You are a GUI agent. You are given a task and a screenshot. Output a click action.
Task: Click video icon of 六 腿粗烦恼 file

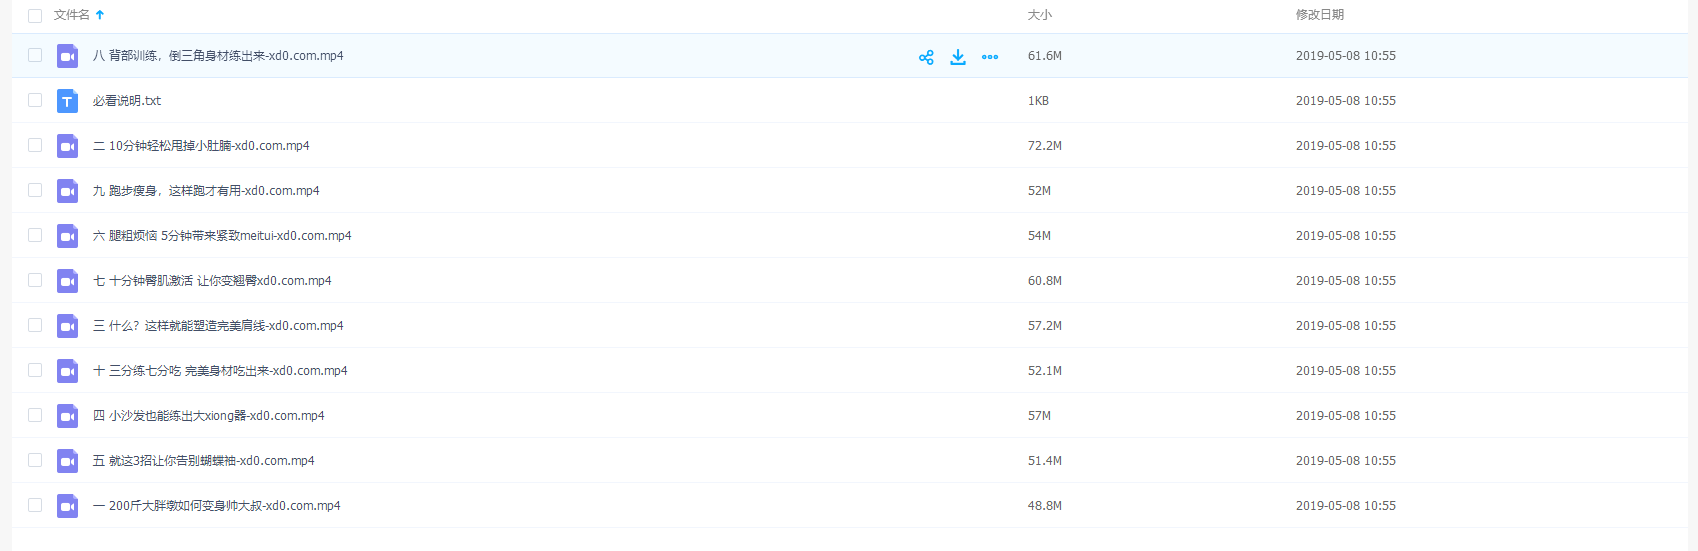coord(67,236)
